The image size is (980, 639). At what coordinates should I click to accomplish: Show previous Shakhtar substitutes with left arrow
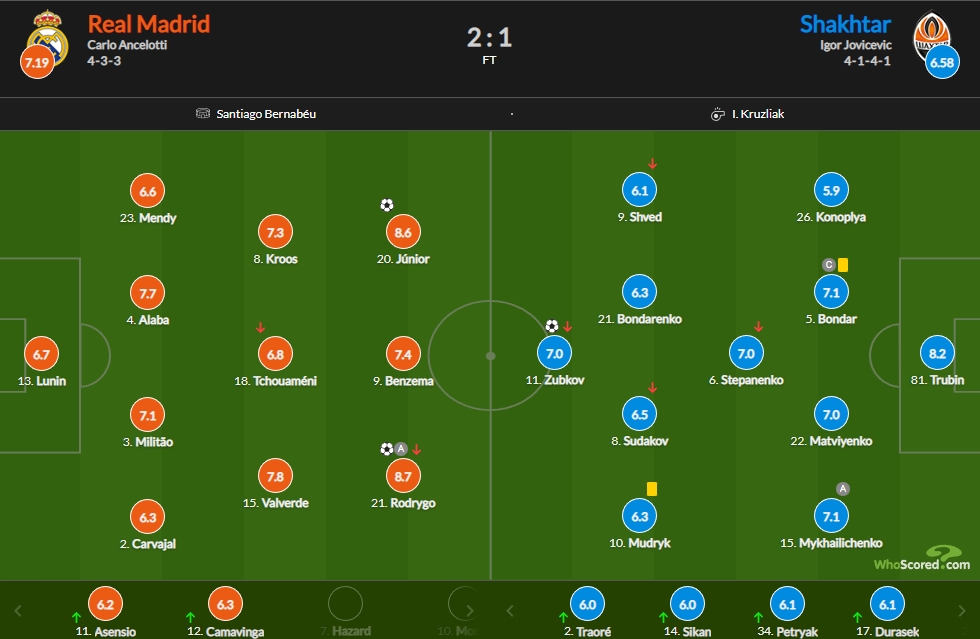(x=510, y=611)
